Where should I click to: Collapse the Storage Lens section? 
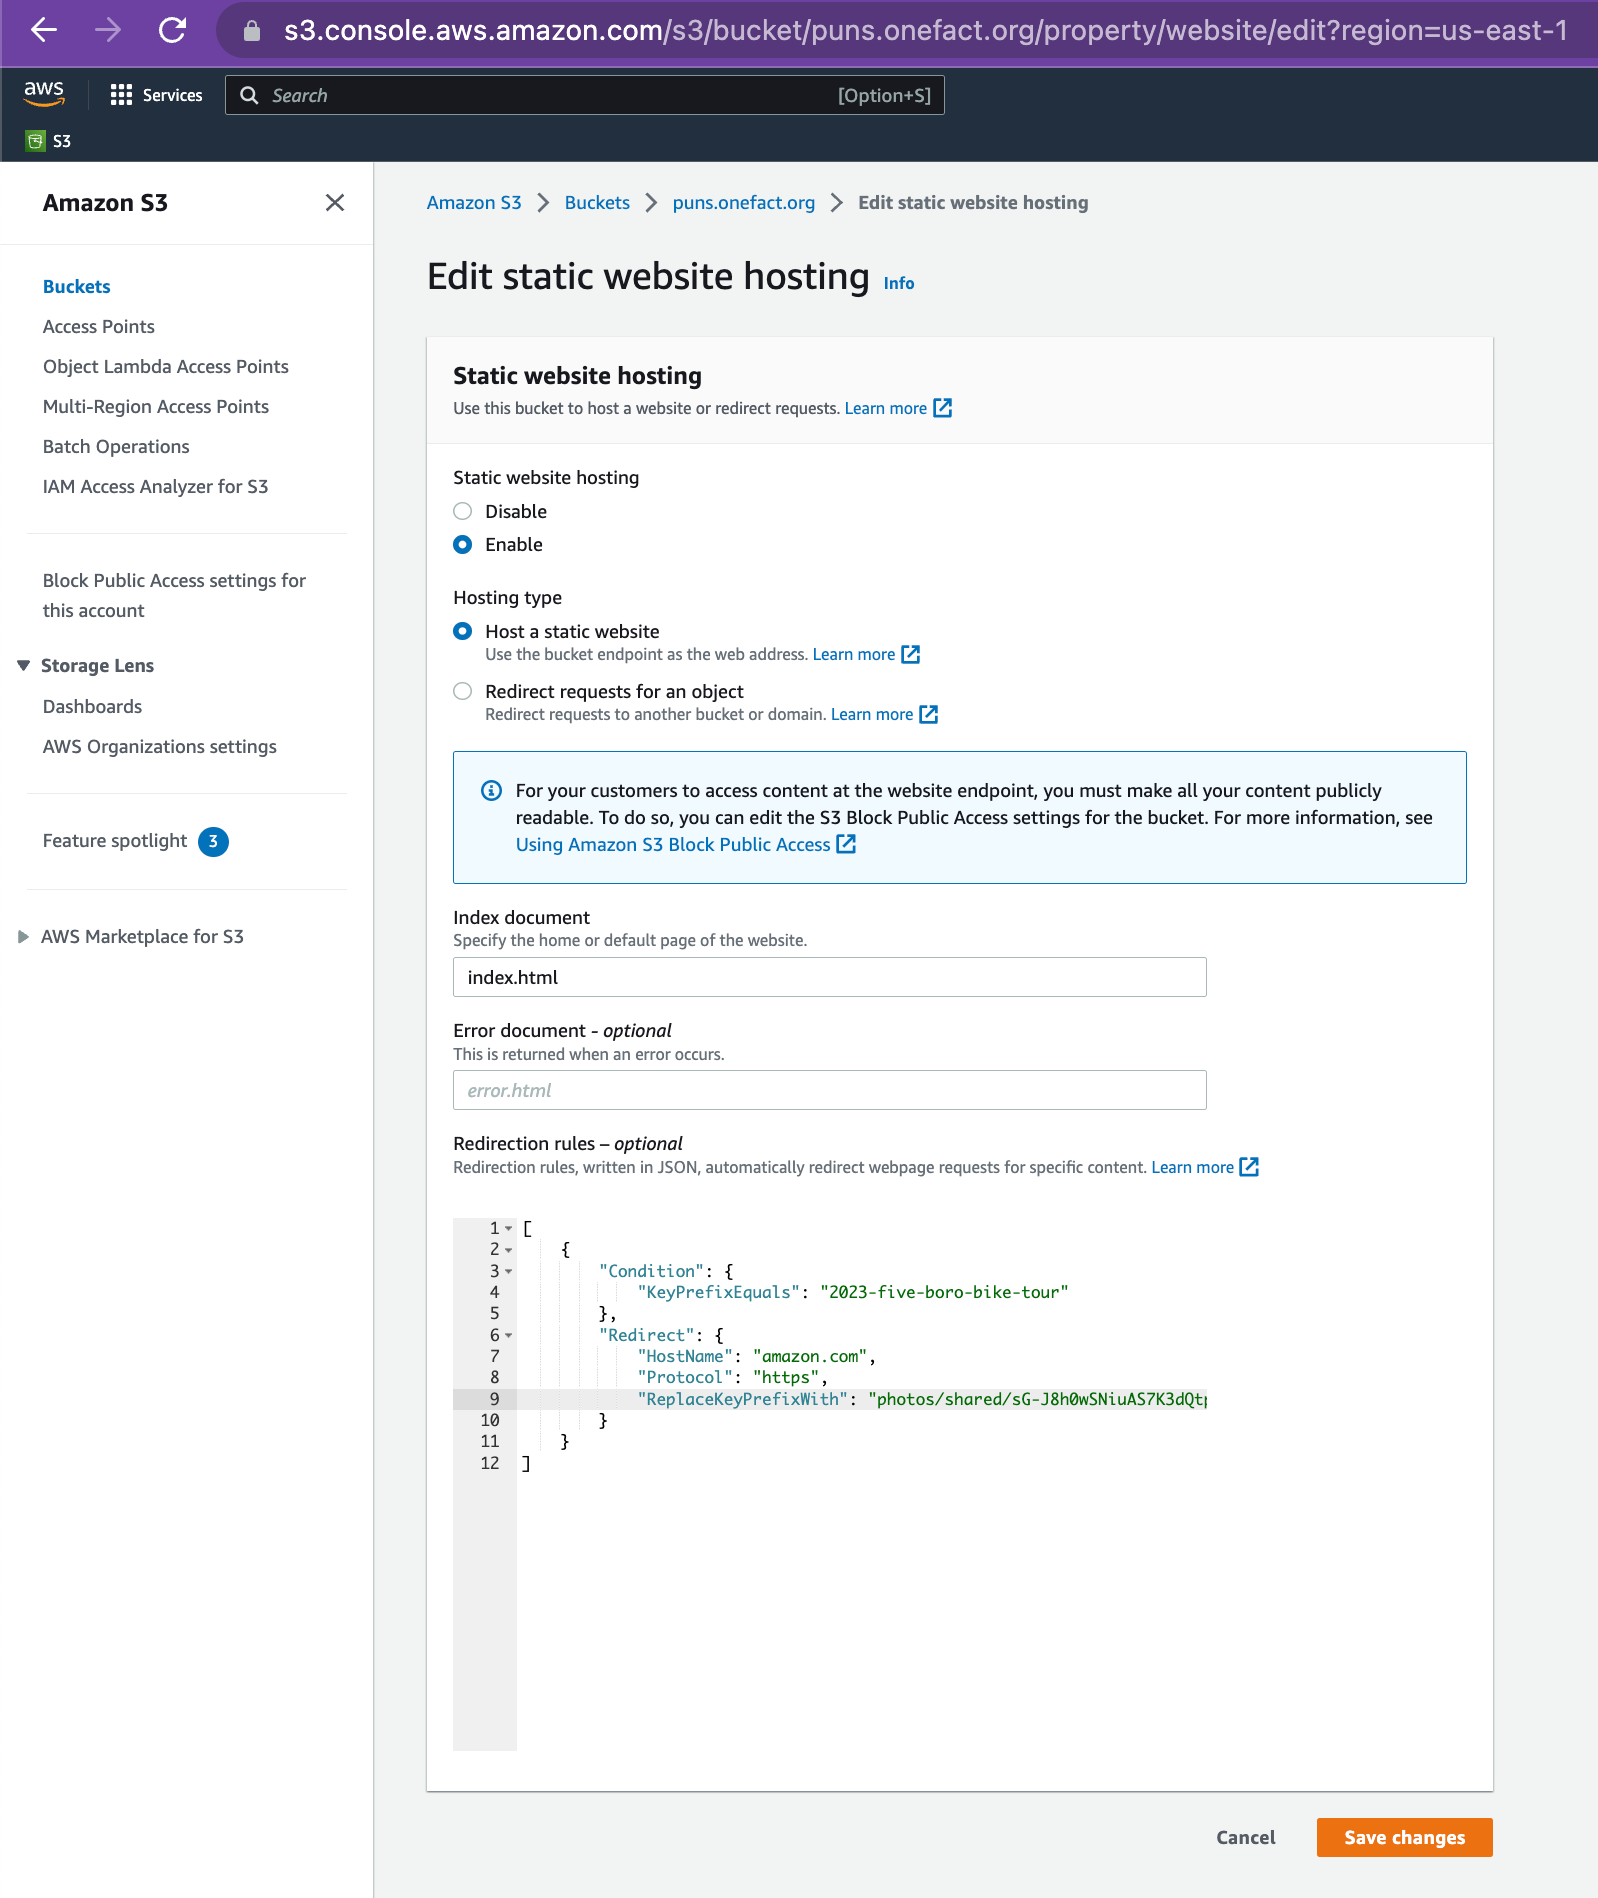click(23, 666)
